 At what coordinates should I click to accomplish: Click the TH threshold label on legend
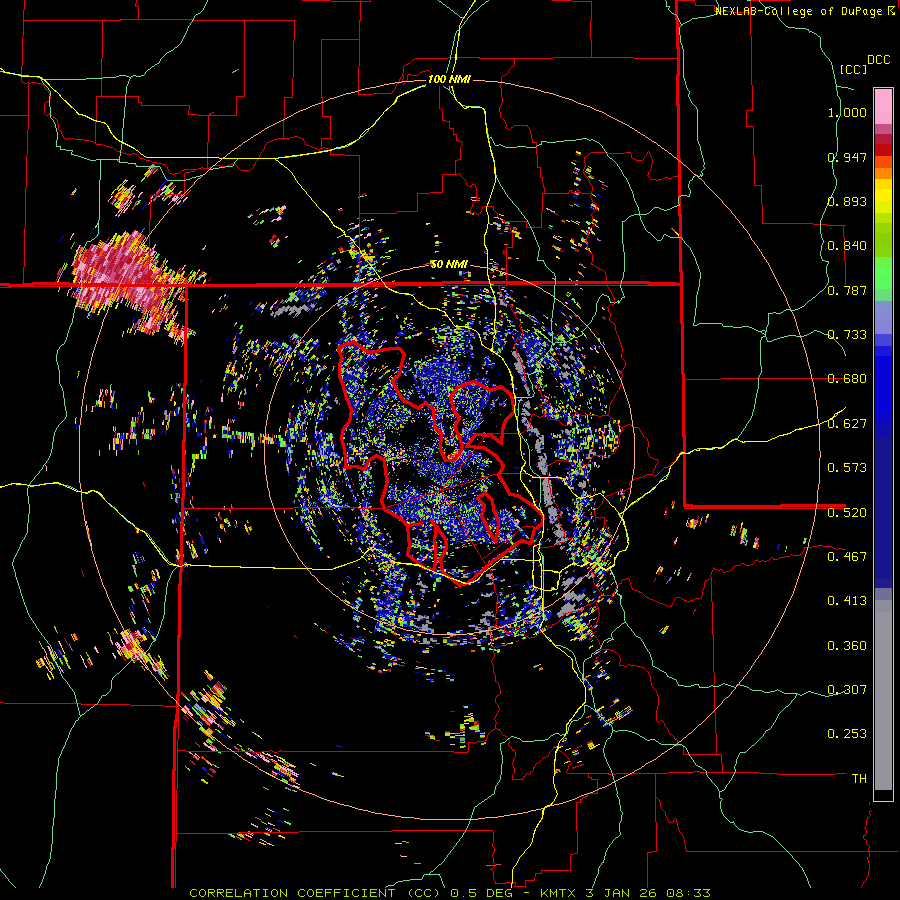click(x=859, y=779)
